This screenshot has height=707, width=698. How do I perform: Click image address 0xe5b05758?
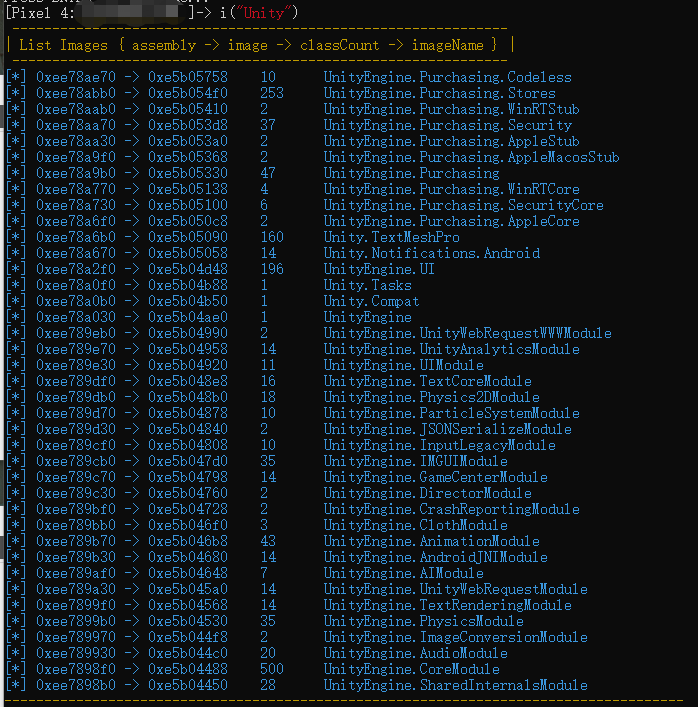pos(188,77)
